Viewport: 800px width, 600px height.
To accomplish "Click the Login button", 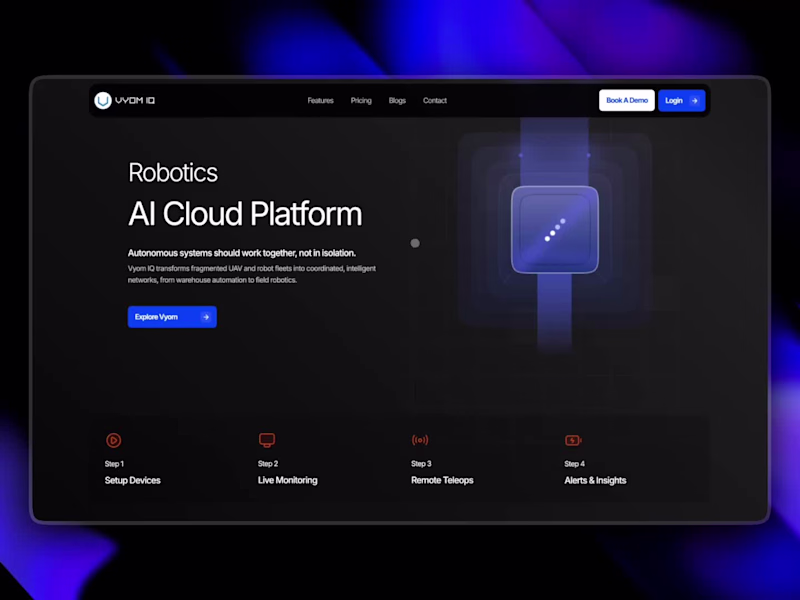I will 682,101.
